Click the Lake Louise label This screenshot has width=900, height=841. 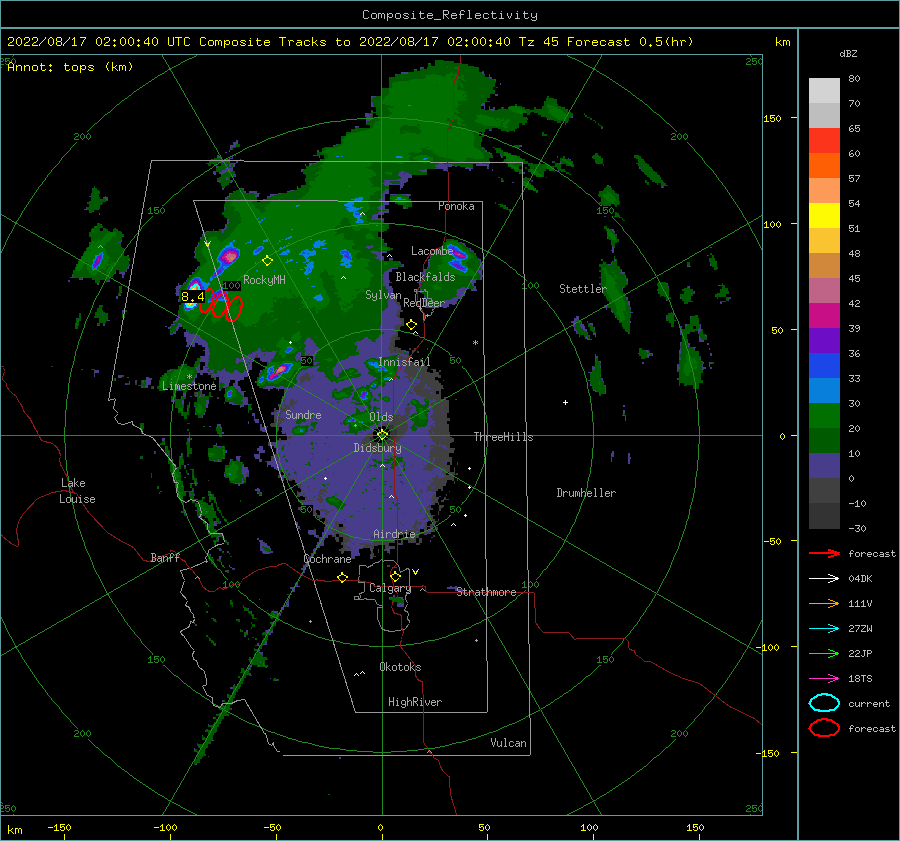(x=77, y=491)
